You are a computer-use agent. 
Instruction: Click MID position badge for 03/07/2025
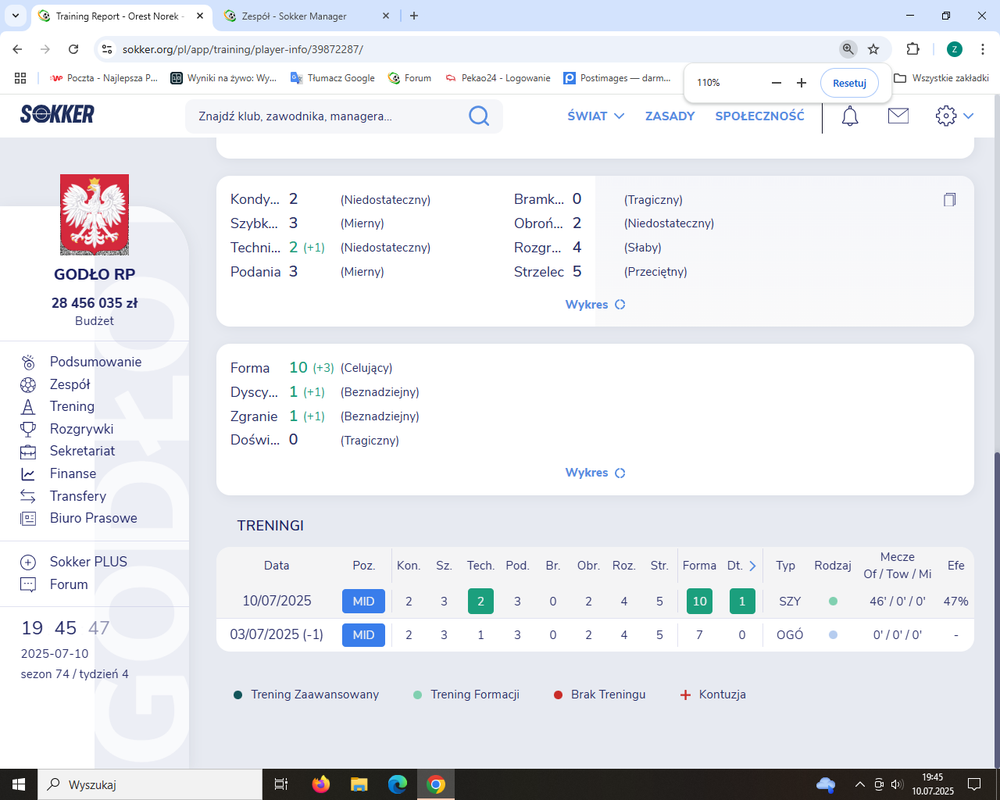click(x=364, y=635)
